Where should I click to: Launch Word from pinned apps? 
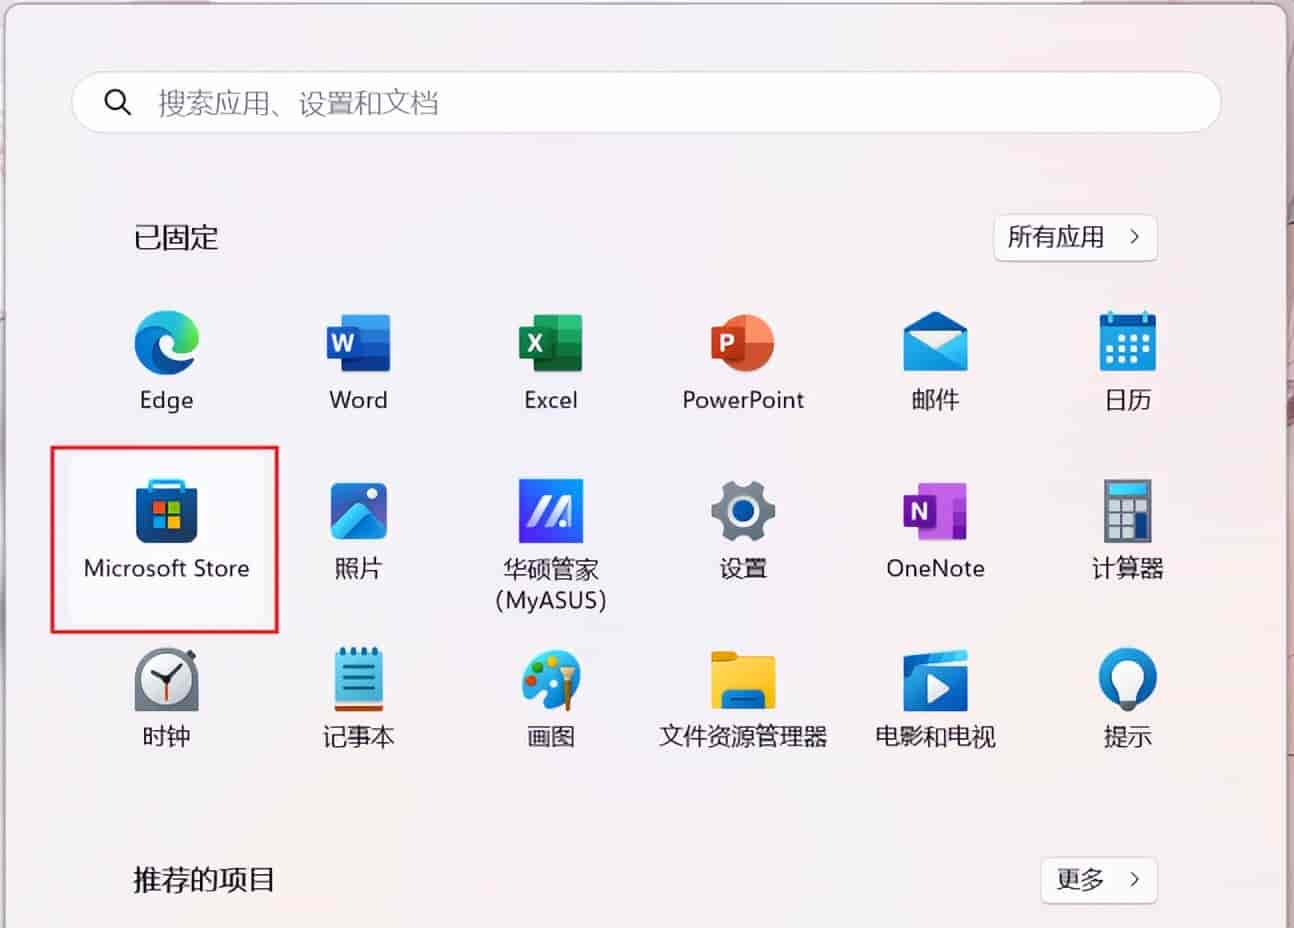click(358, 343)
